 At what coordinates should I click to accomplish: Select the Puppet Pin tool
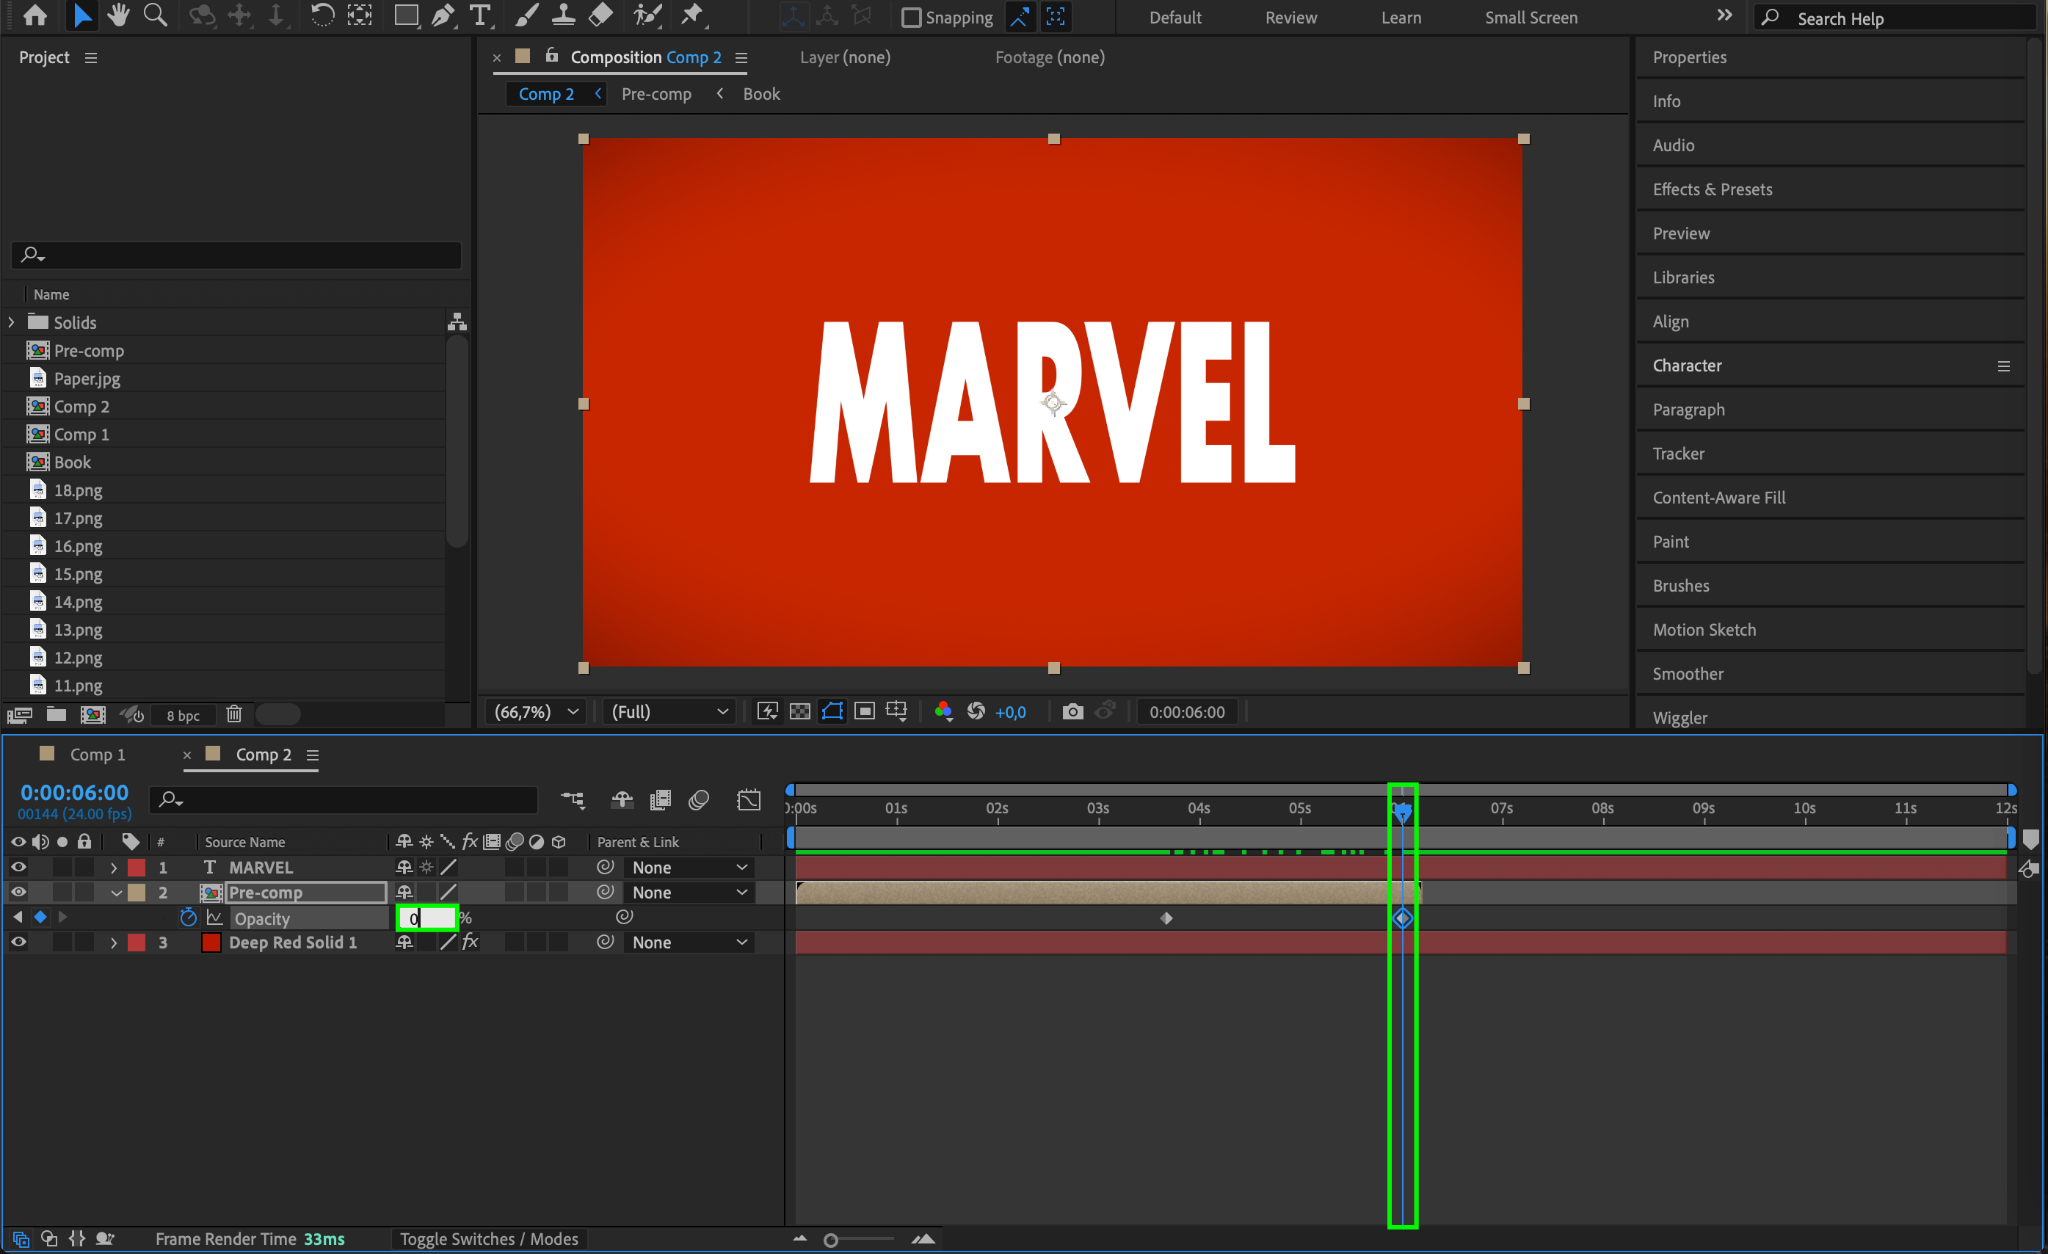tap(692, 15)
